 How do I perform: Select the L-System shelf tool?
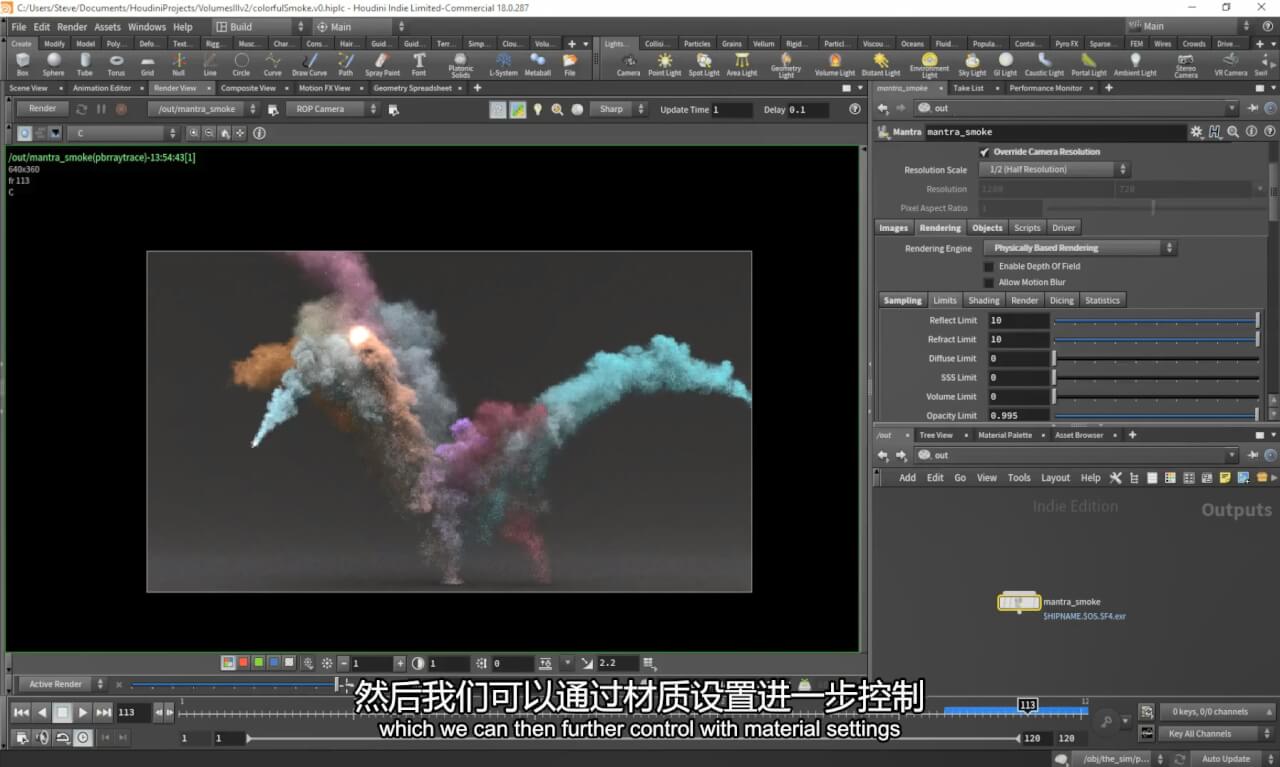[503, 65]
